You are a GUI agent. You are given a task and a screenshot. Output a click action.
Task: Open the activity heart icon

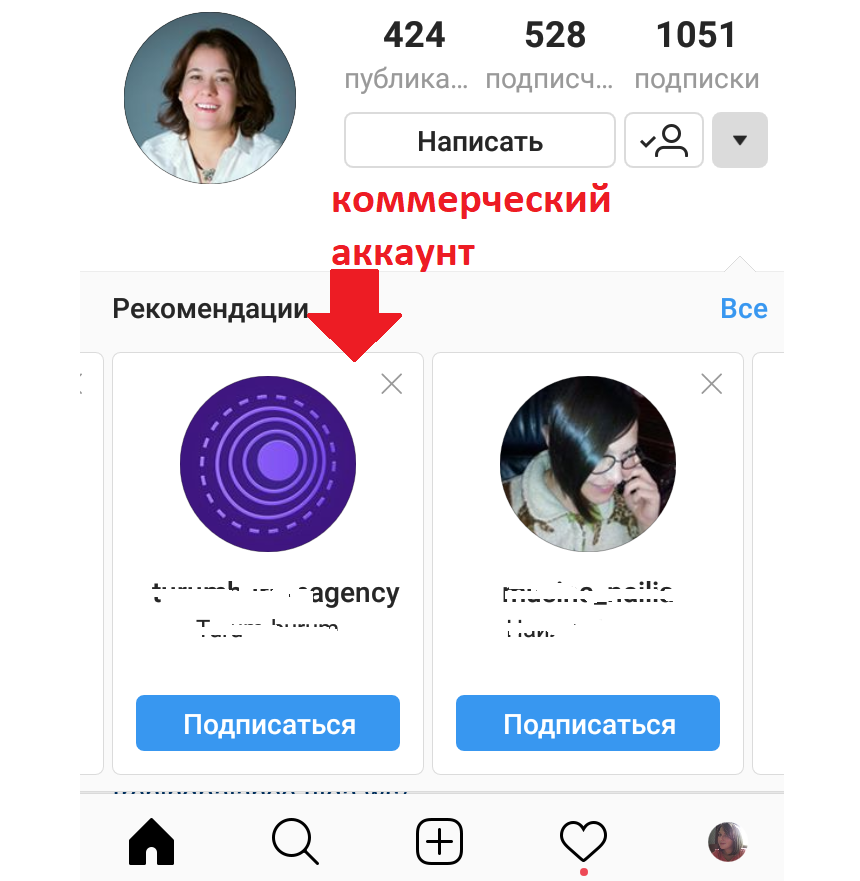(583, 841)
